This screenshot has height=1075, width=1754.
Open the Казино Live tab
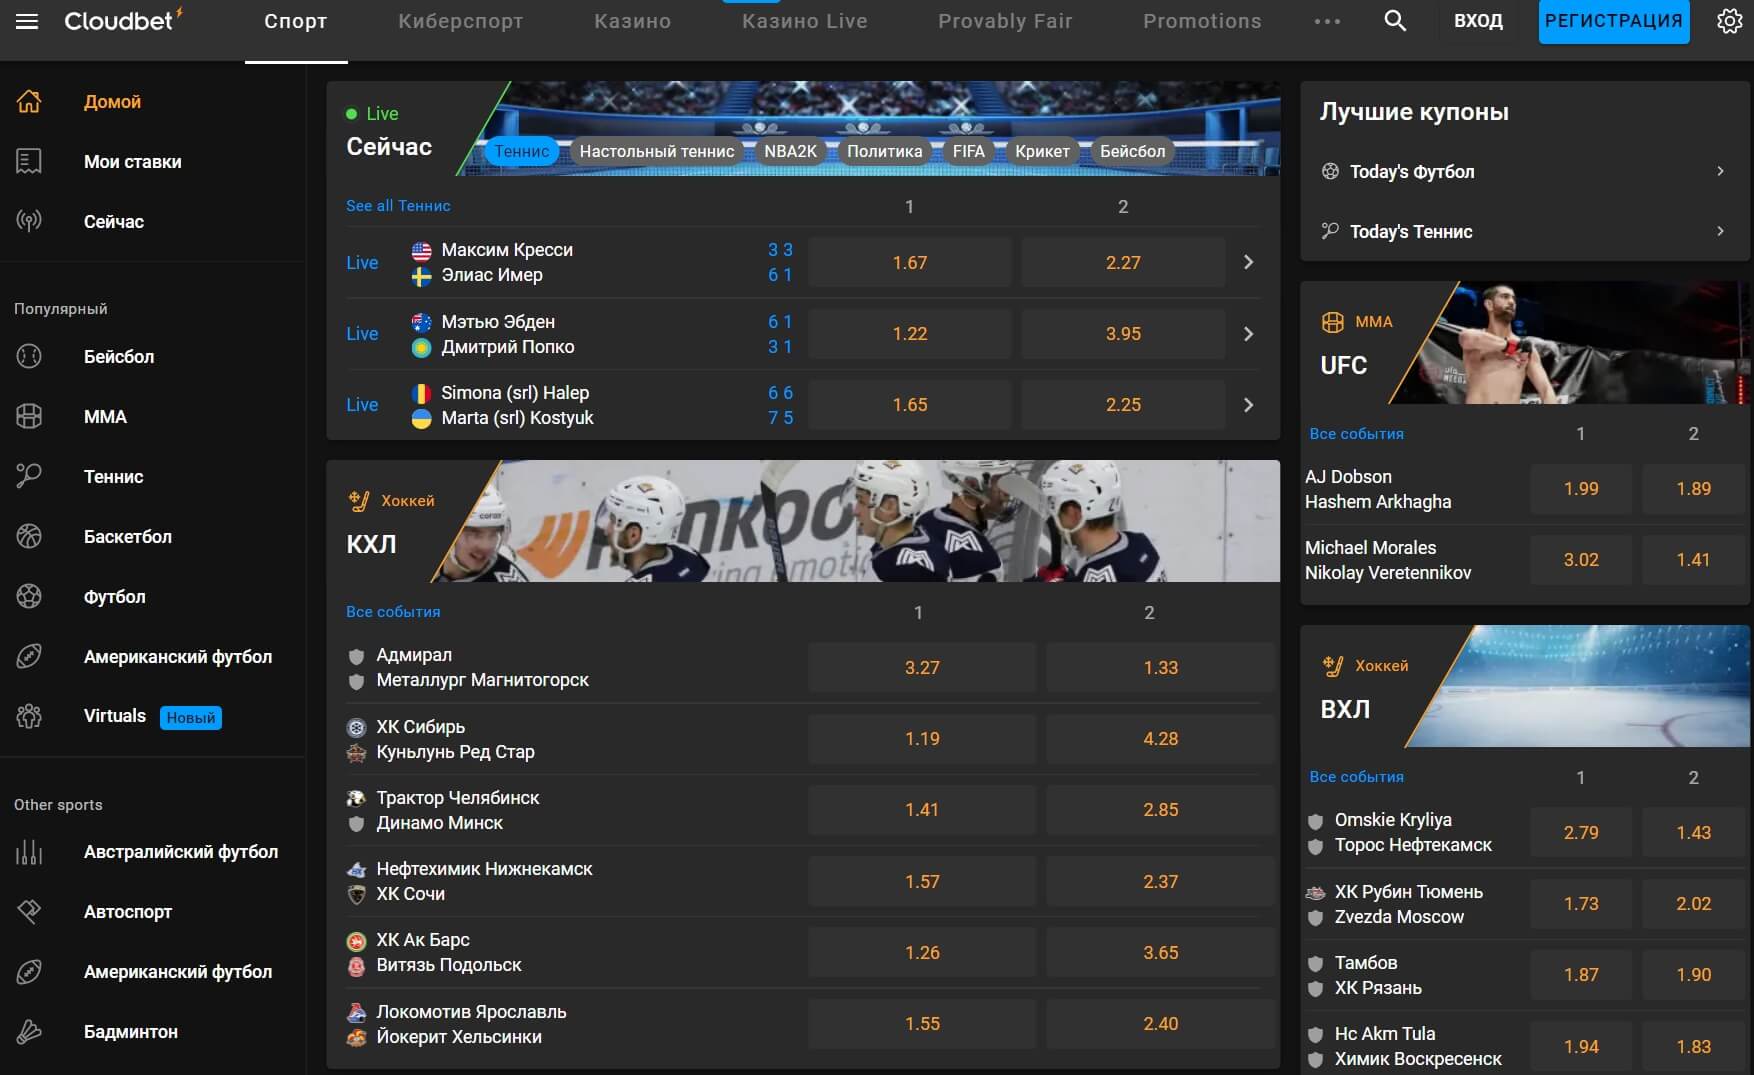804,21
